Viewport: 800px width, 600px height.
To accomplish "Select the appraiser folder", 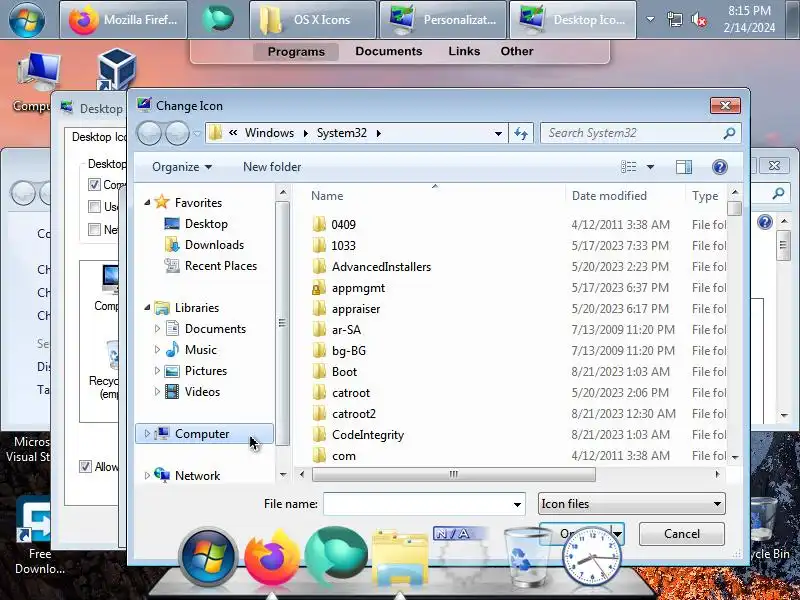I will (356, 309).
